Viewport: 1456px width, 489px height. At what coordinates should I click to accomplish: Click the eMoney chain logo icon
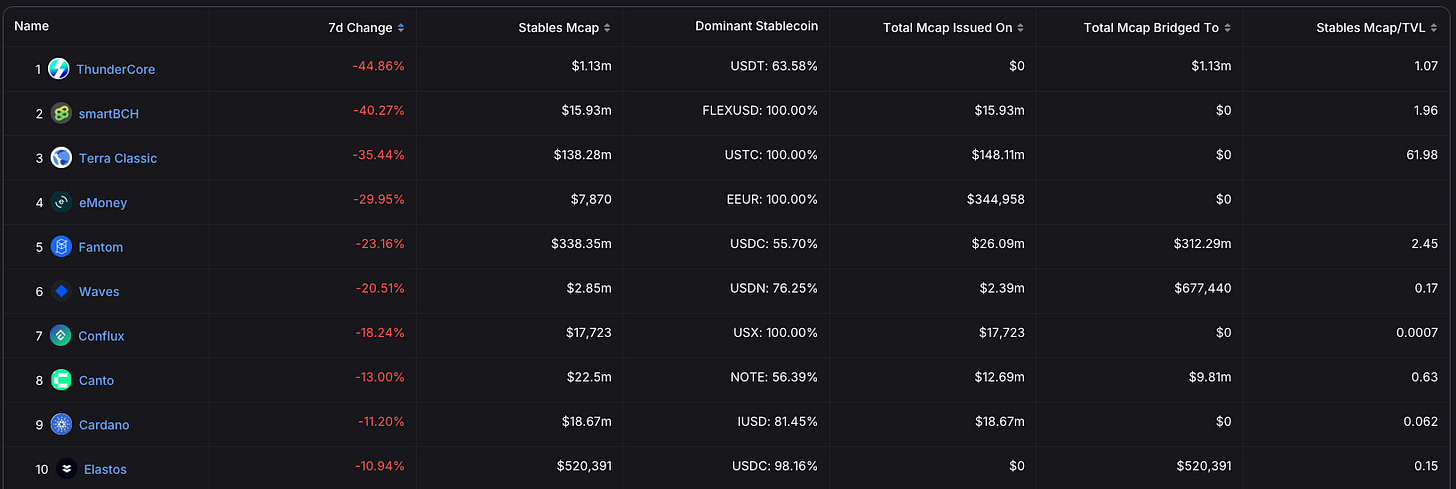point(62,202)
